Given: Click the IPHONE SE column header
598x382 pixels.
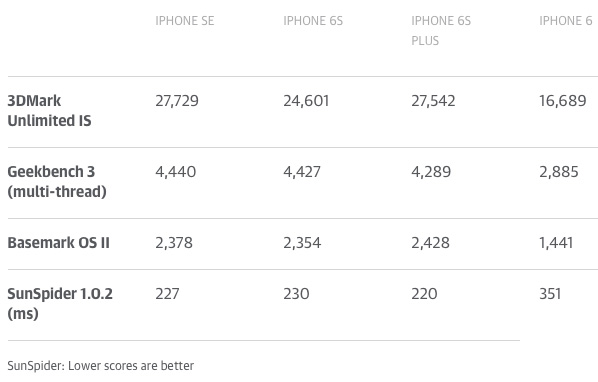Looking at the screenshot, I should click(x=185, y=21).
